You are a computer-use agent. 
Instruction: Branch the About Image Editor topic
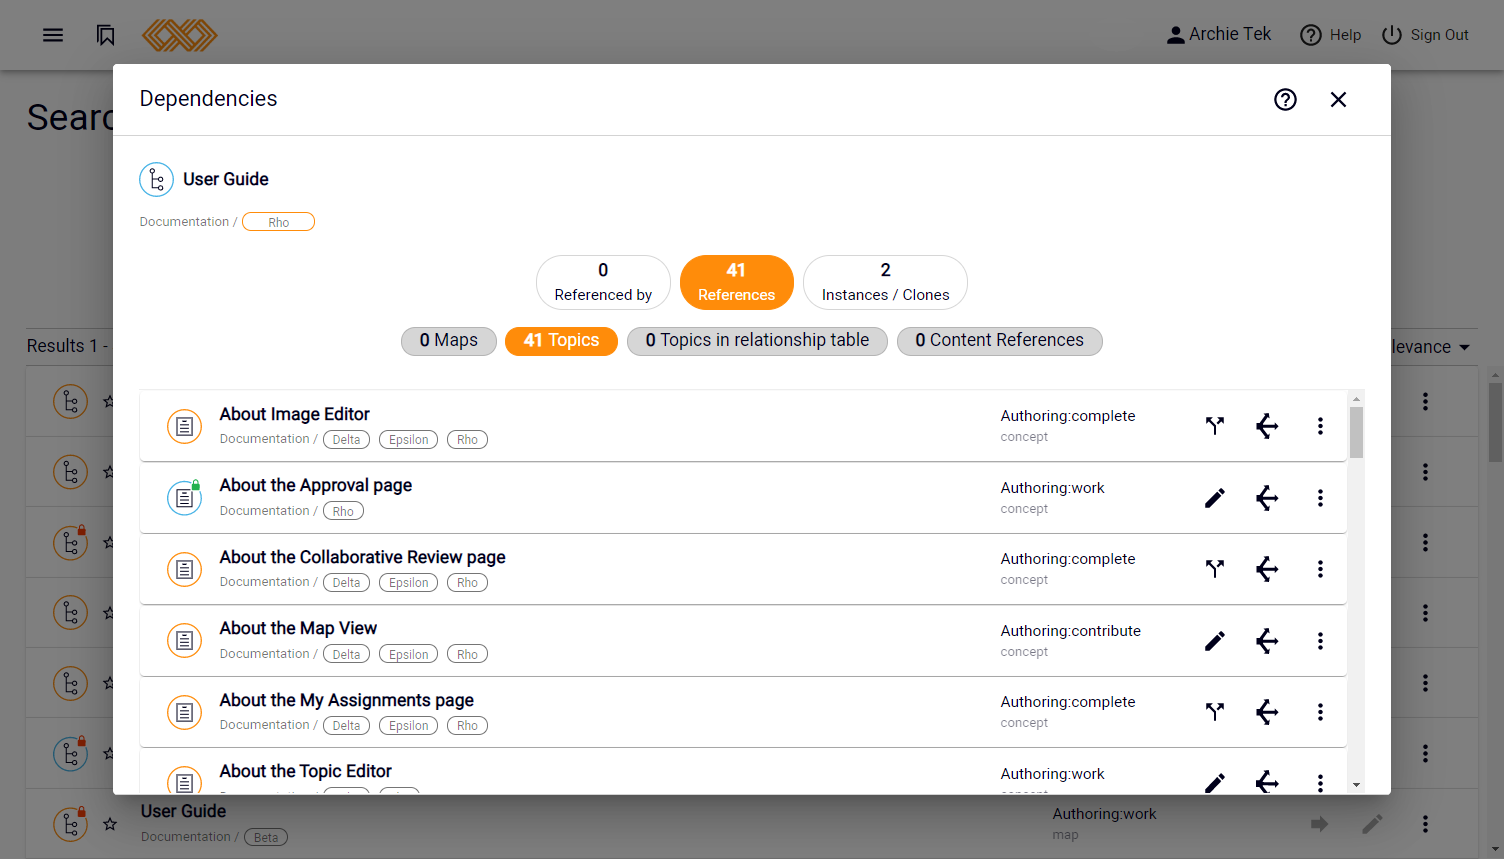[1214, 426]
